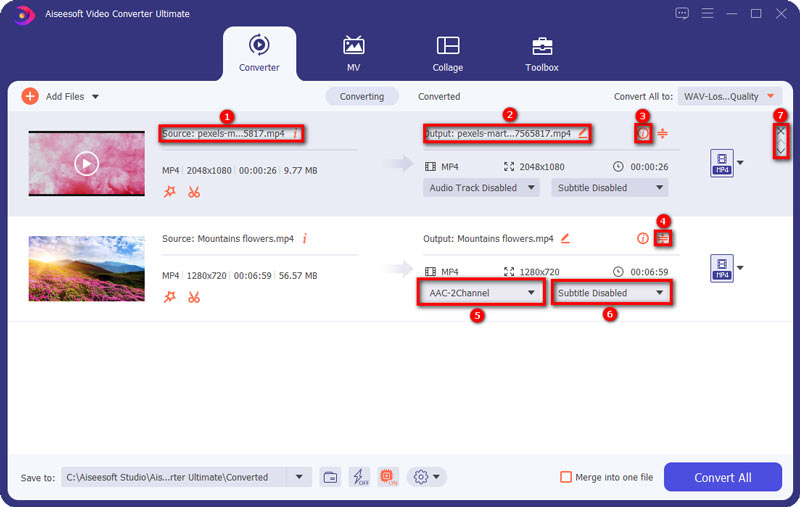Play the pink smoke video thumbnail

pyautogui.click(x=86, y=164)
